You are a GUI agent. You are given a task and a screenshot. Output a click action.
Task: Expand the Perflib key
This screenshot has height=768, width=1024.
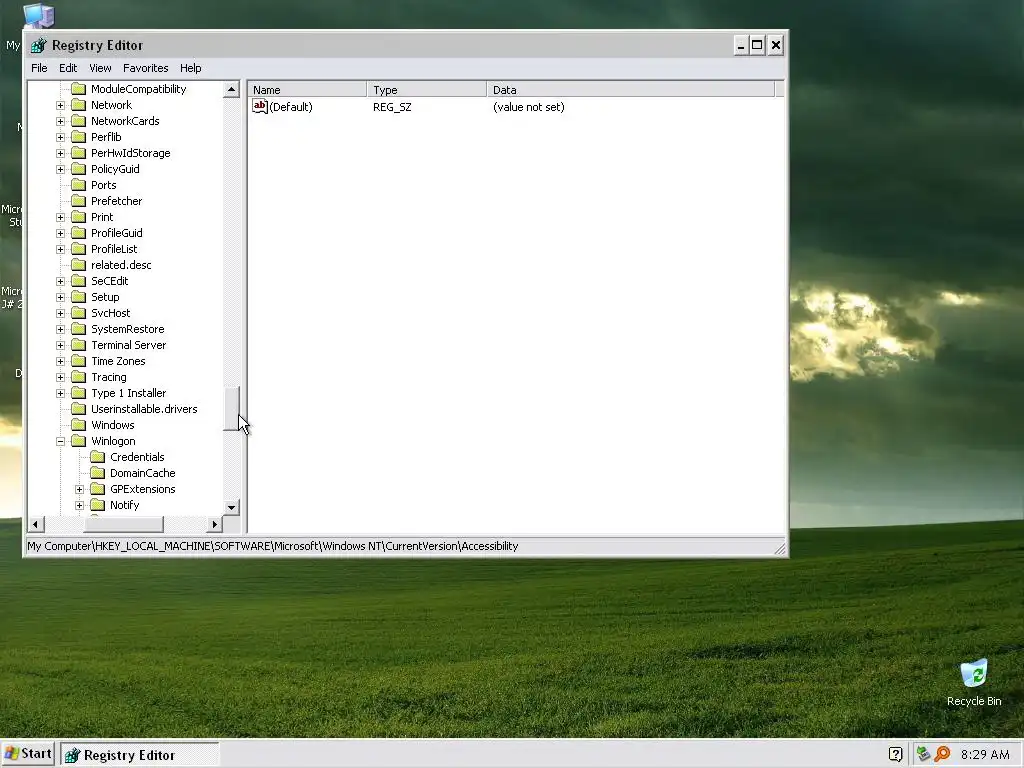(x=60, y=137)
